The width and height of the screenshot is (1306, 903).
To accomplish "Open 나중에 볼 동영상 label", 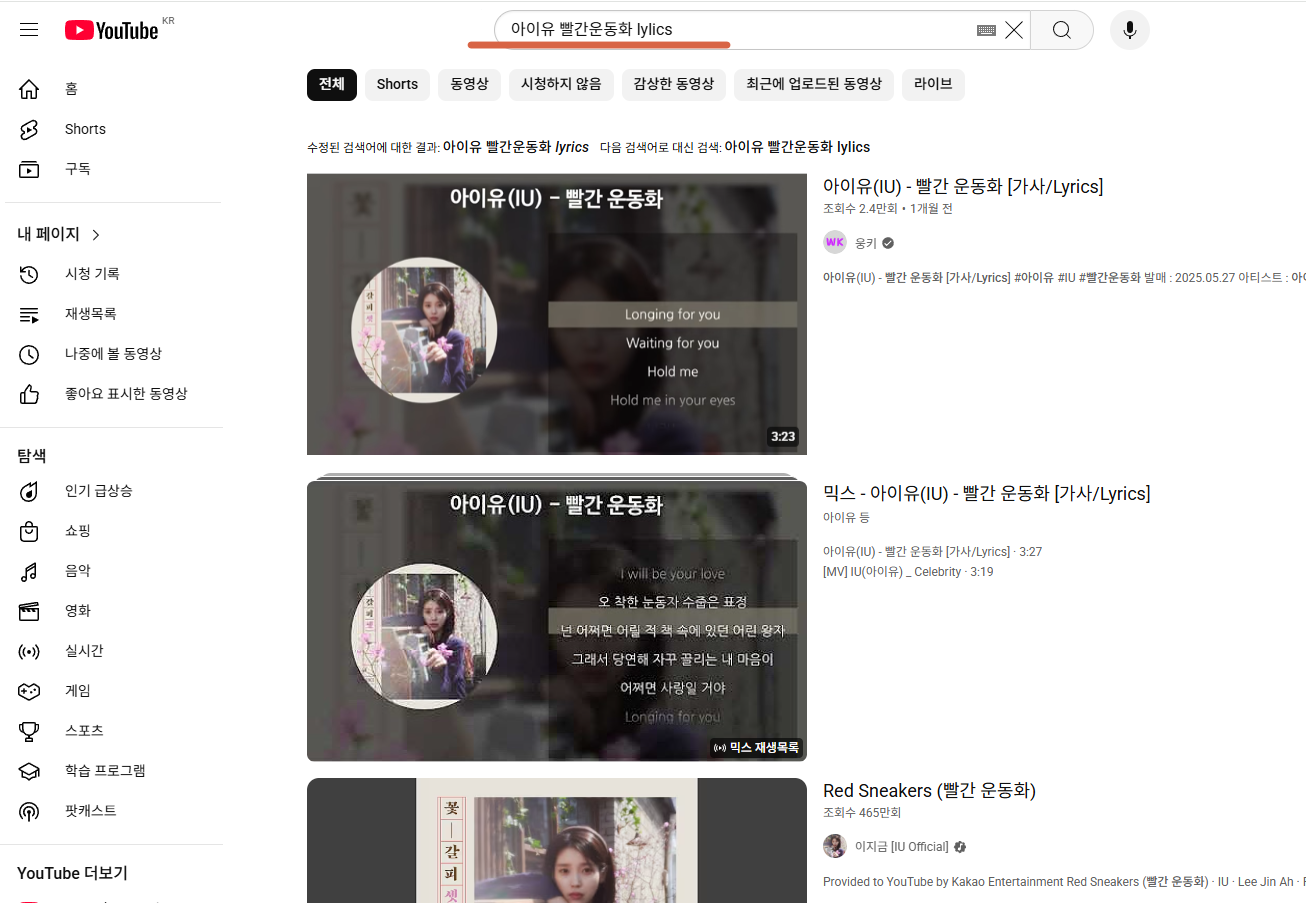I will point(113,354).
